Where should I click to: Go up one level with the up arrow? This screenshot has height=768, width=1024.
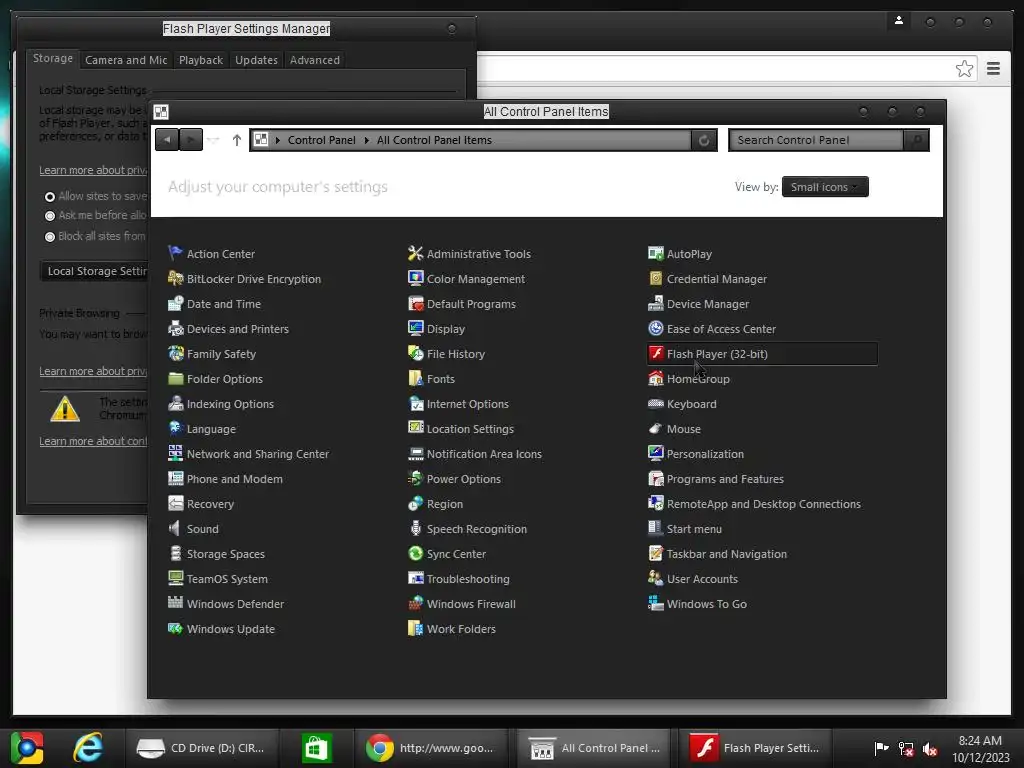pos(236,140)
